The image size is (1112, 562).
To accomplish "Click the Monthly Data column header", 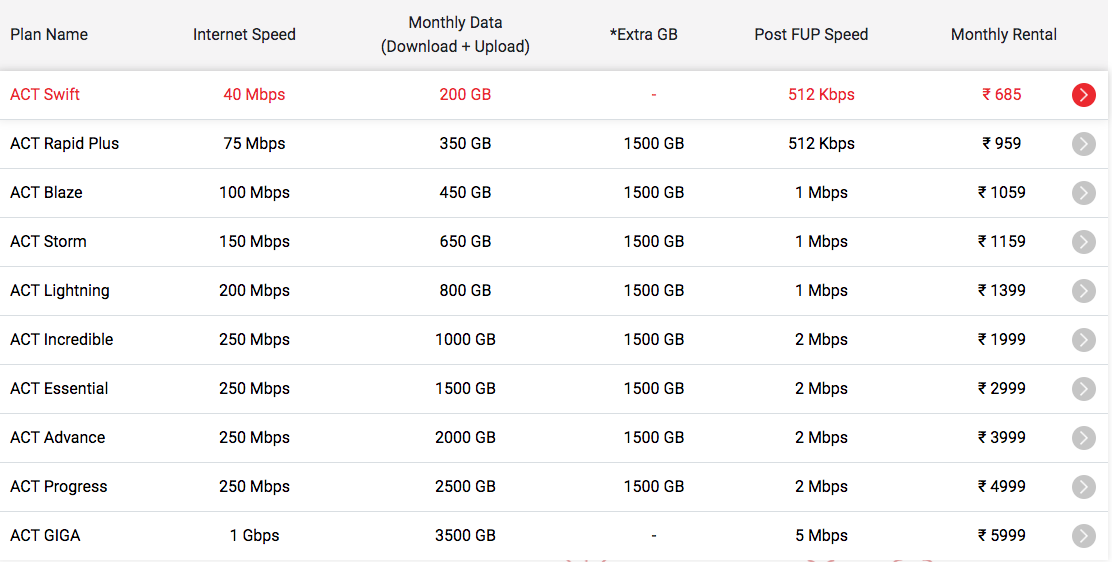I will (x=455, y=34).
